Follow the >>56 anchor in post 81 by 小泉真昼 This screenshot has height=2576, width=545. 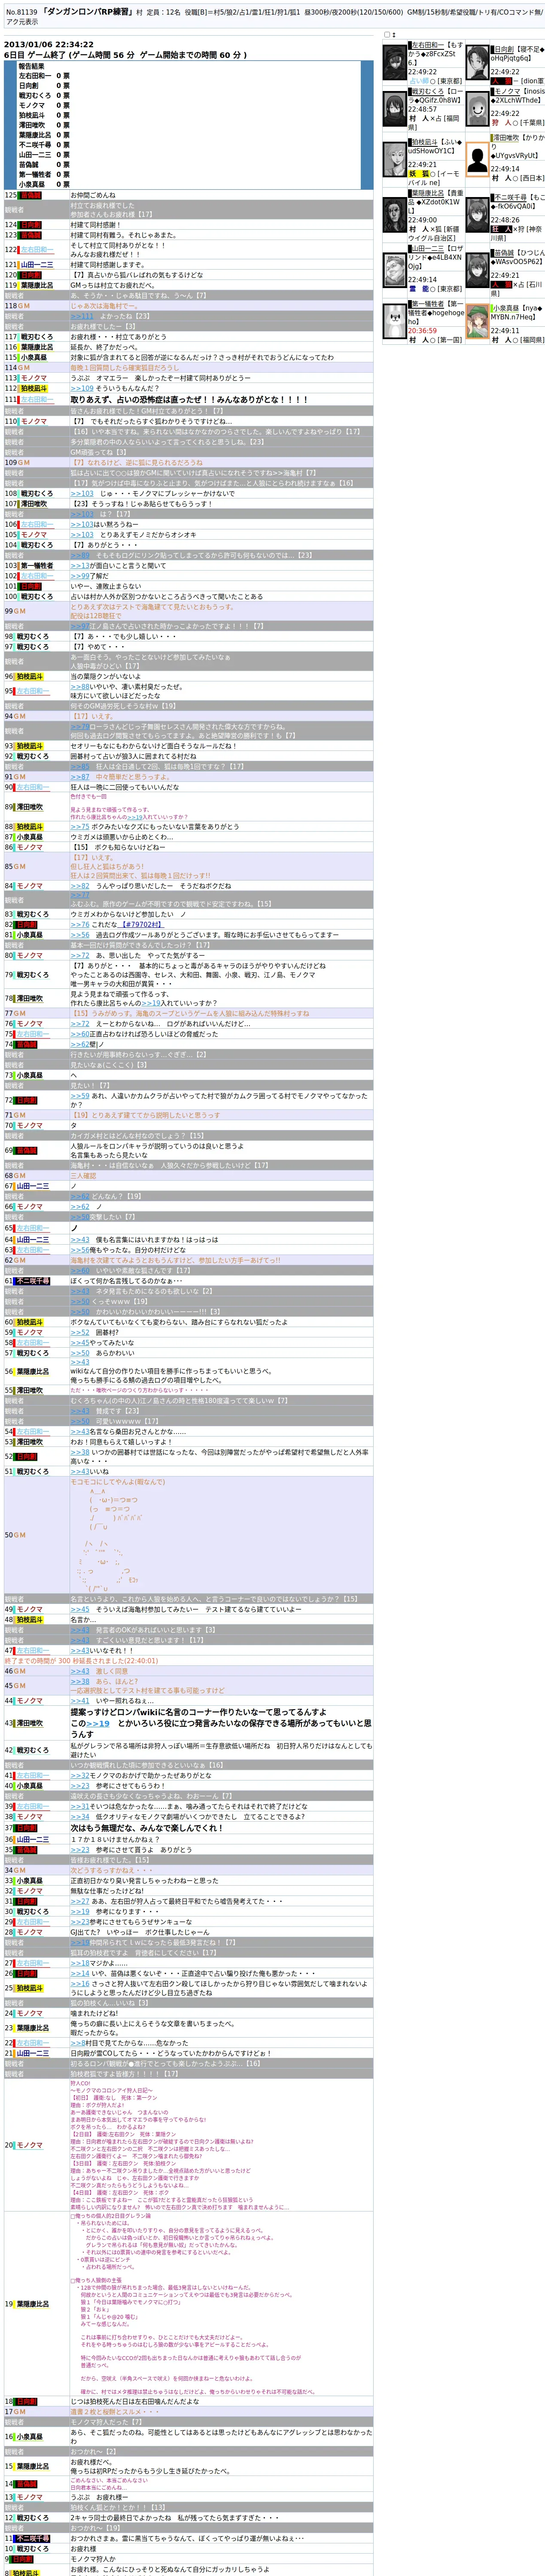tap(79, 935)
